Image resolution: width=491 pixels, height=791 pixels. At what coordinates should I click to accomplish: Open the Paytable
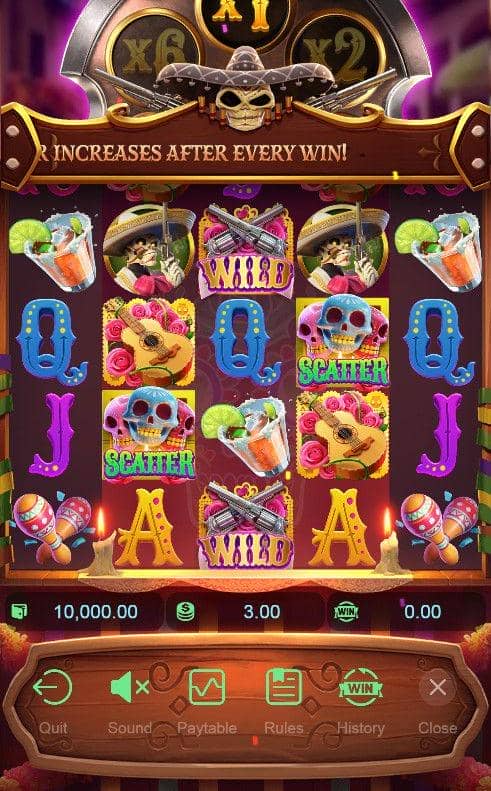click(x=207, y=687)
